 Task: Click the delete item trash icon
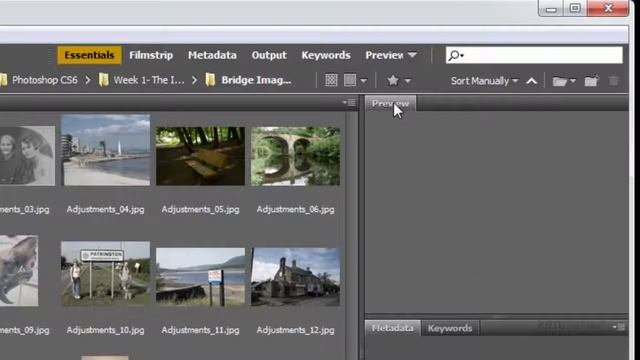tap(613, 80)
